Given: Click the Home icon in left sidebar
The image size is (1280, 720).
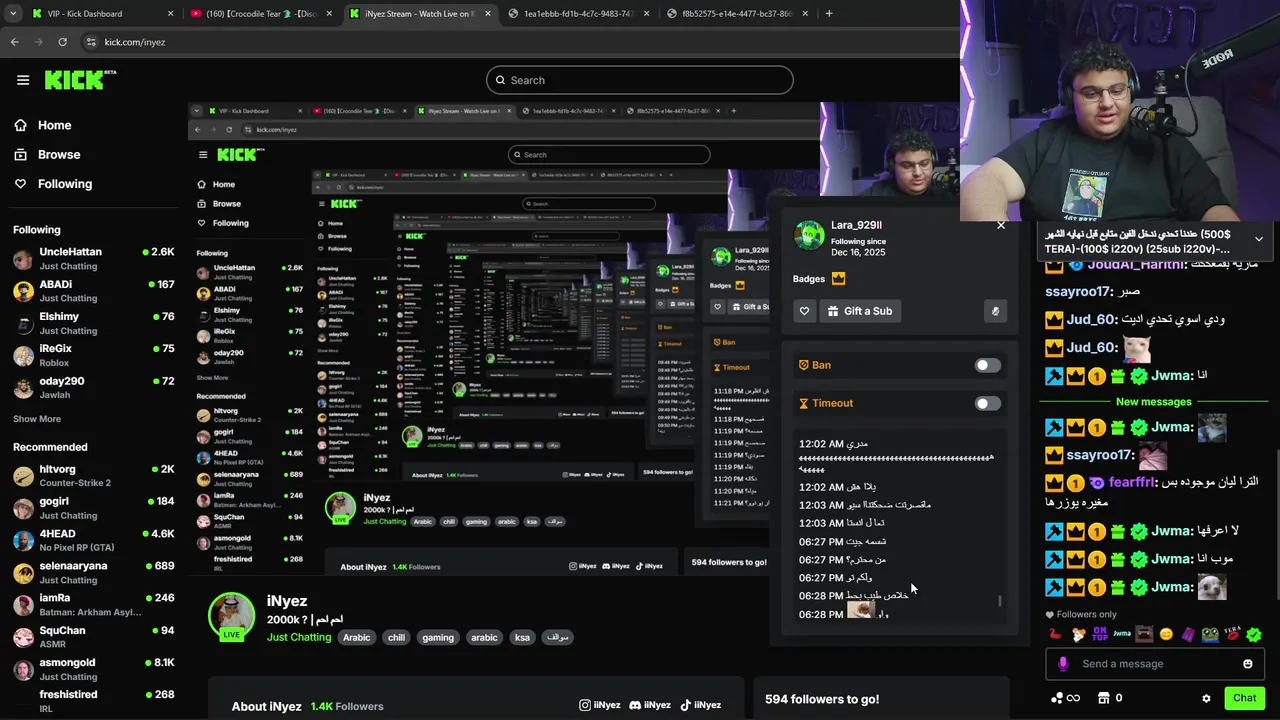Looking at the screenshot, I should click(x=20, y=125).
